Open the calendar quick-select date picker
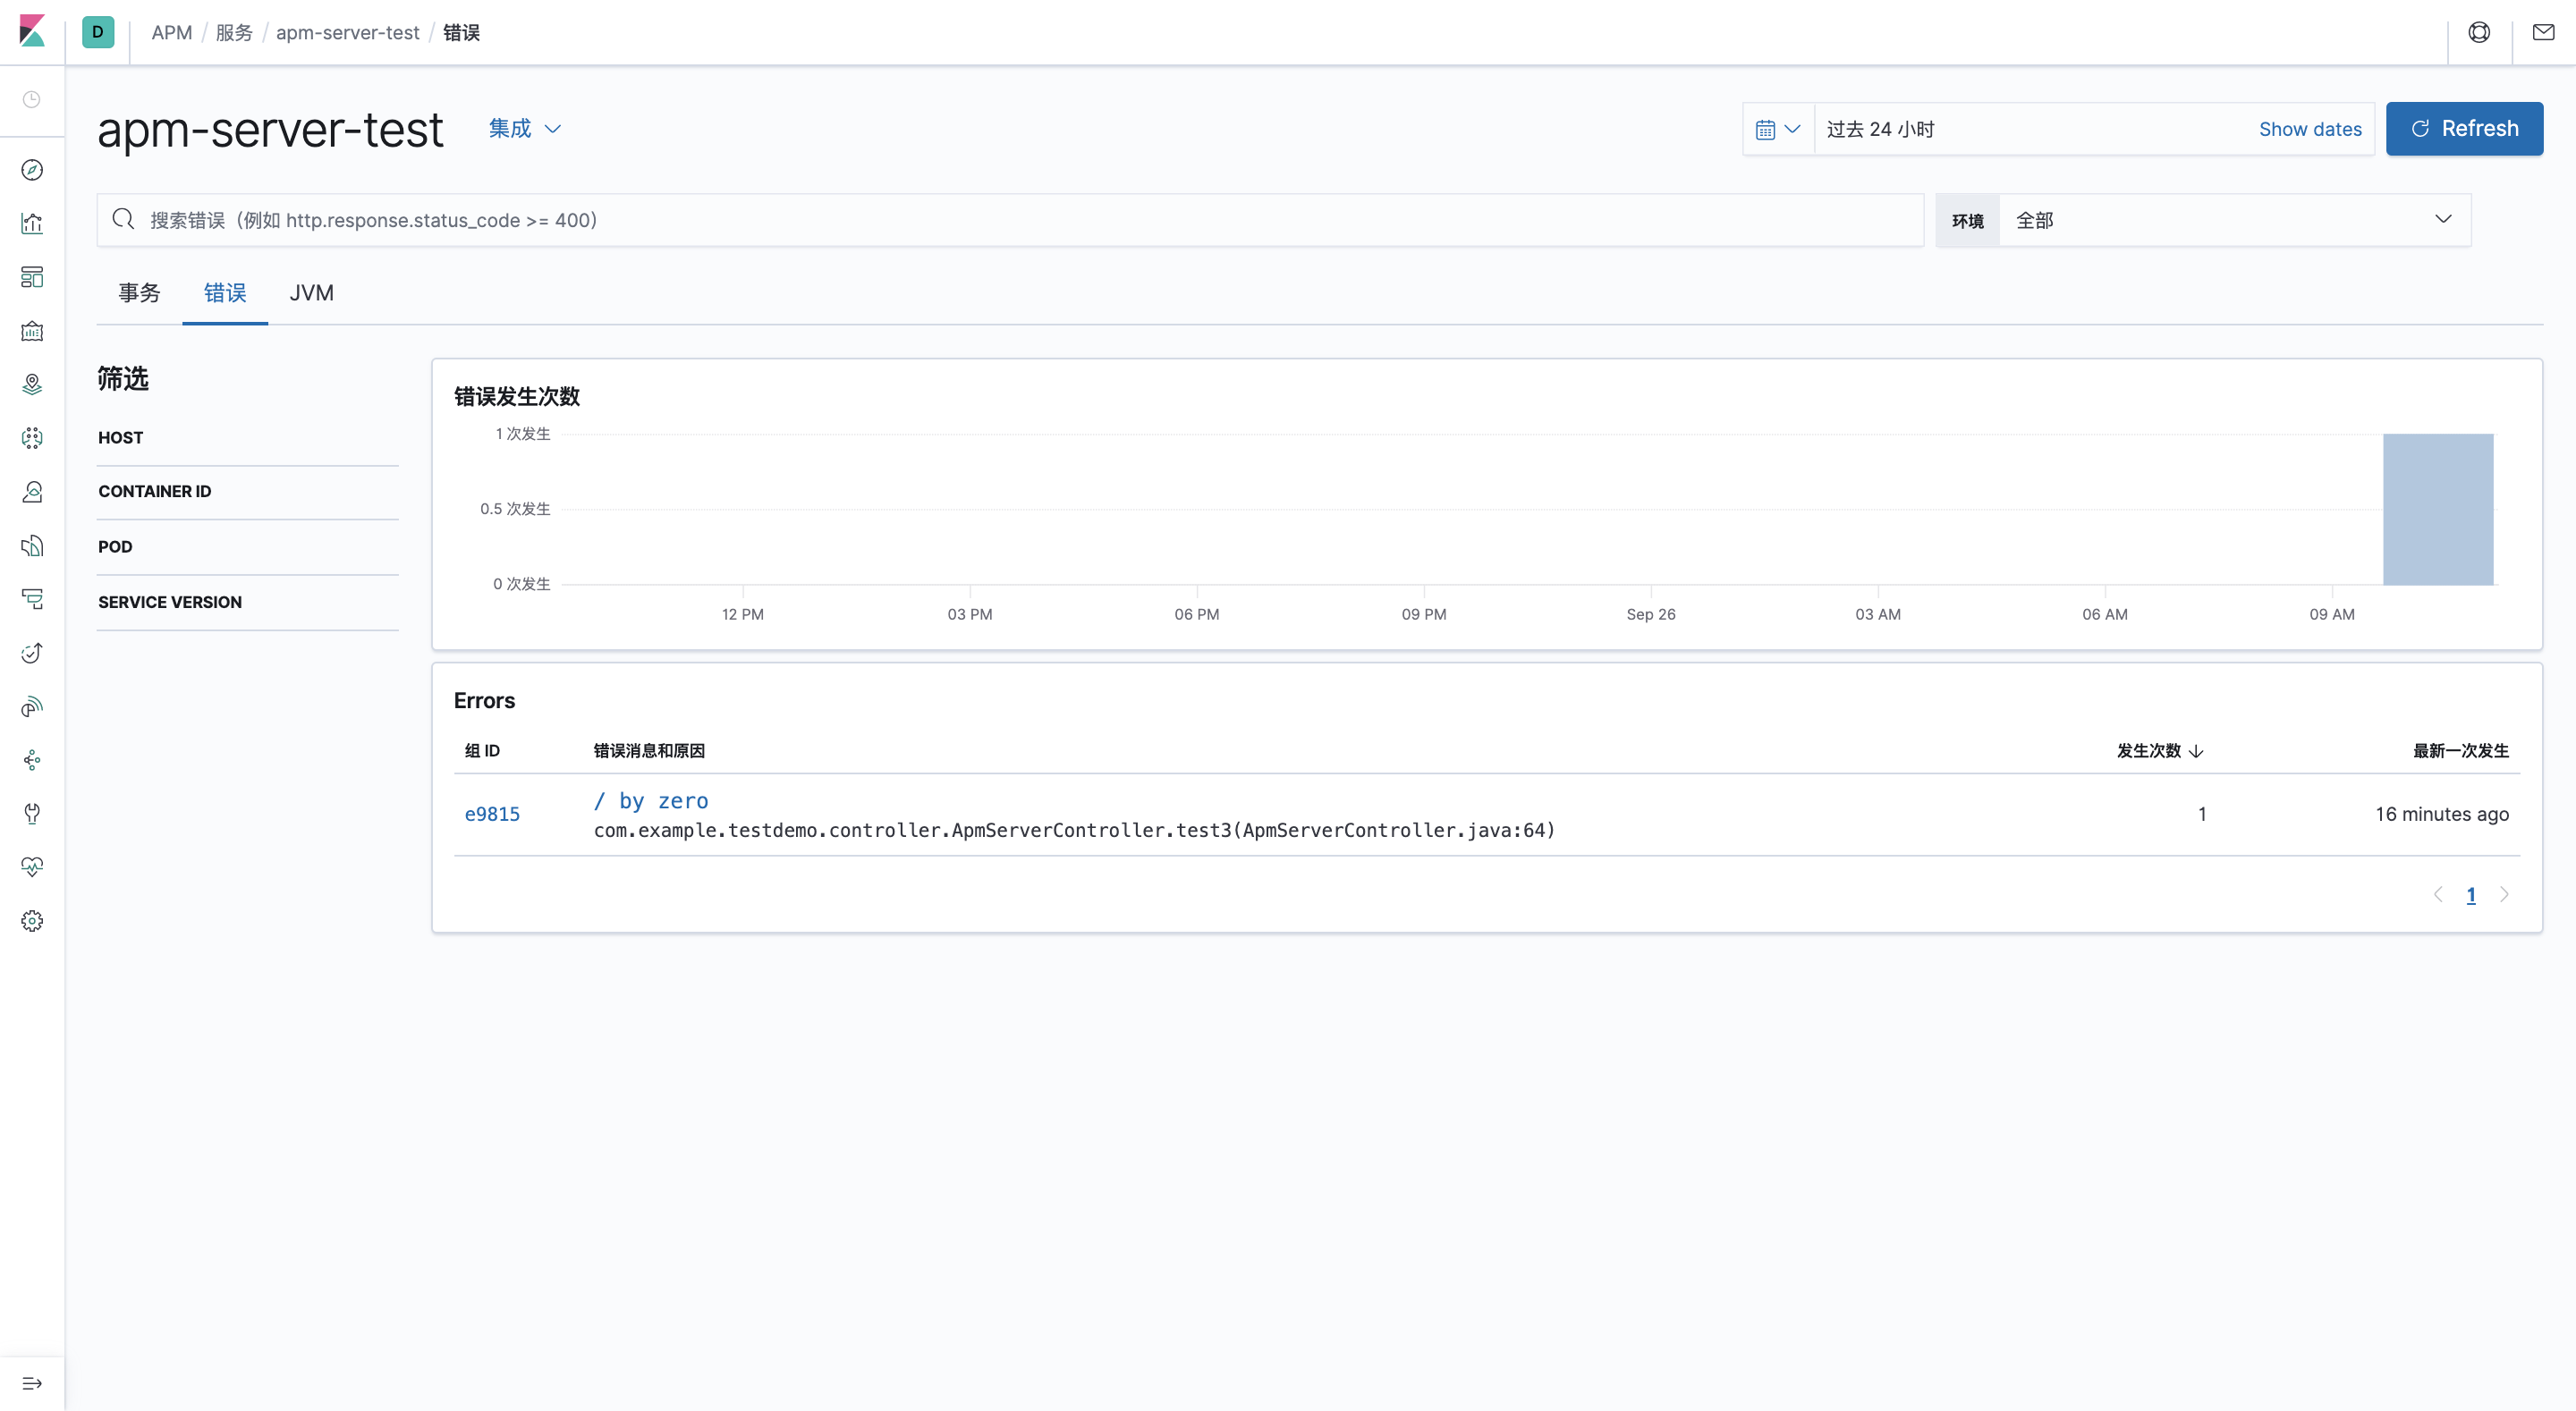The image size is (2576, 1411). [x=1777, y=128]
